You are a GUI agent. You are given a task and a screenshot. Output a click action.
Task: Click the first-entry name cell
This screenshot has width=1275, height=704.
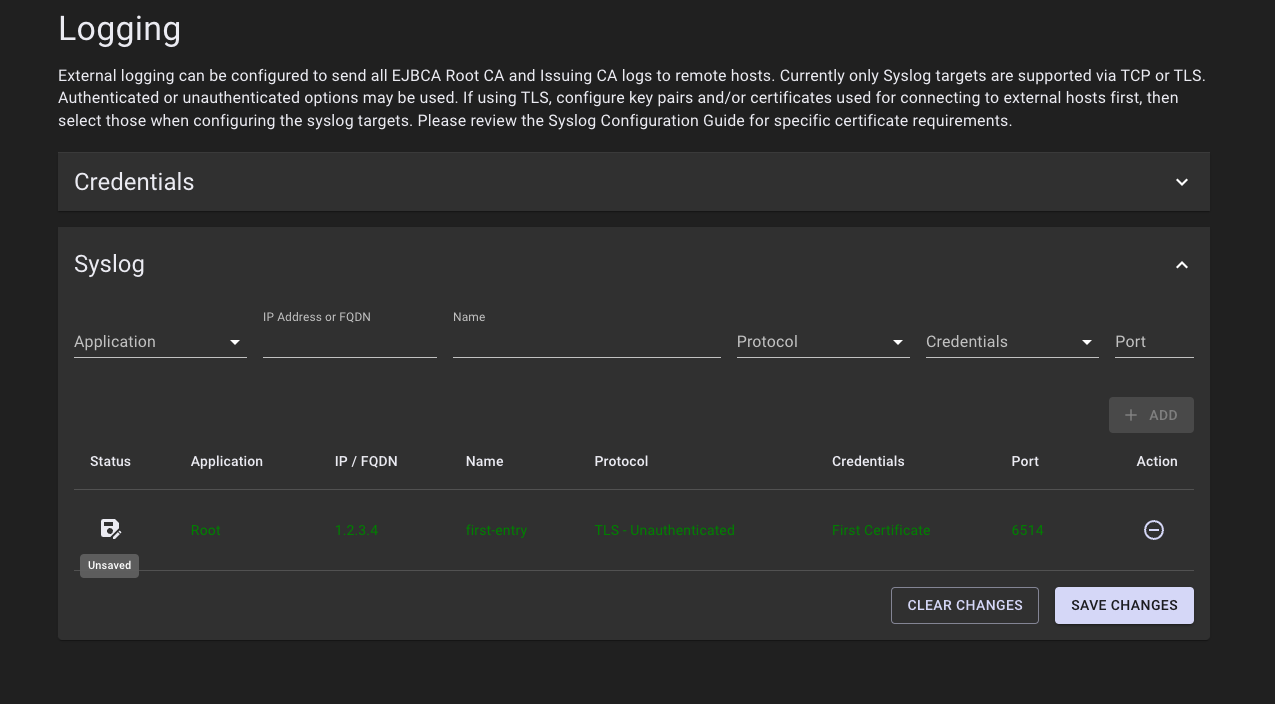point(496,530)
